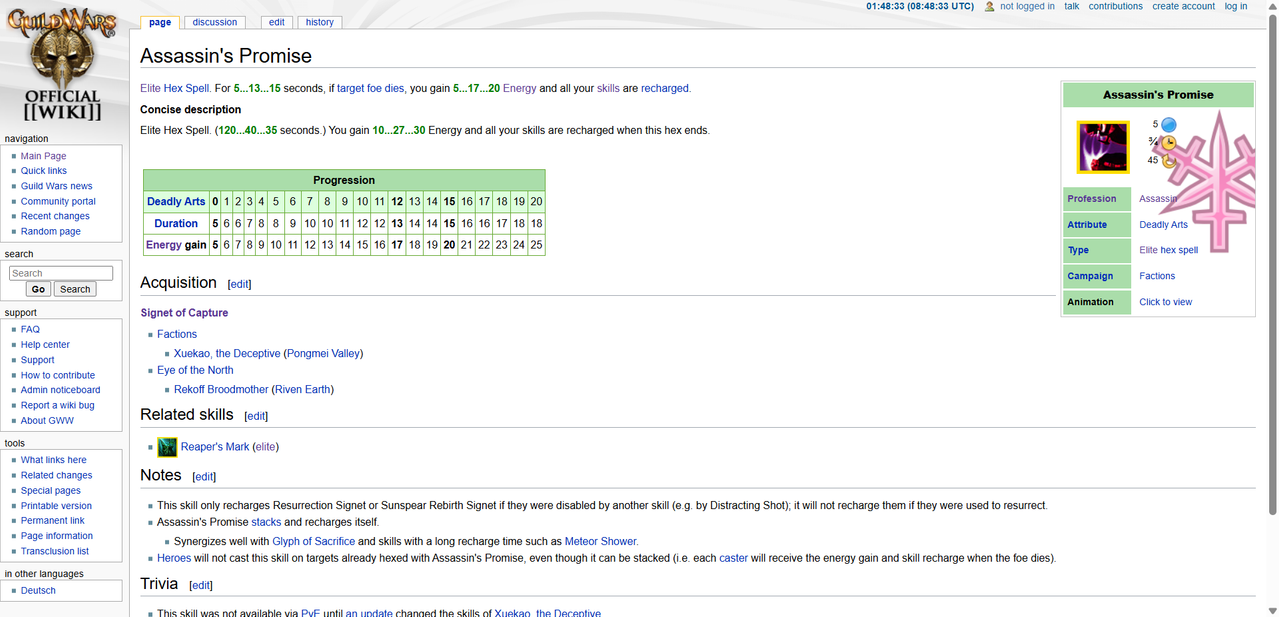1279x617 pixels.
Task: Open Recent changes in the sidebar
Action: [55, 216]
